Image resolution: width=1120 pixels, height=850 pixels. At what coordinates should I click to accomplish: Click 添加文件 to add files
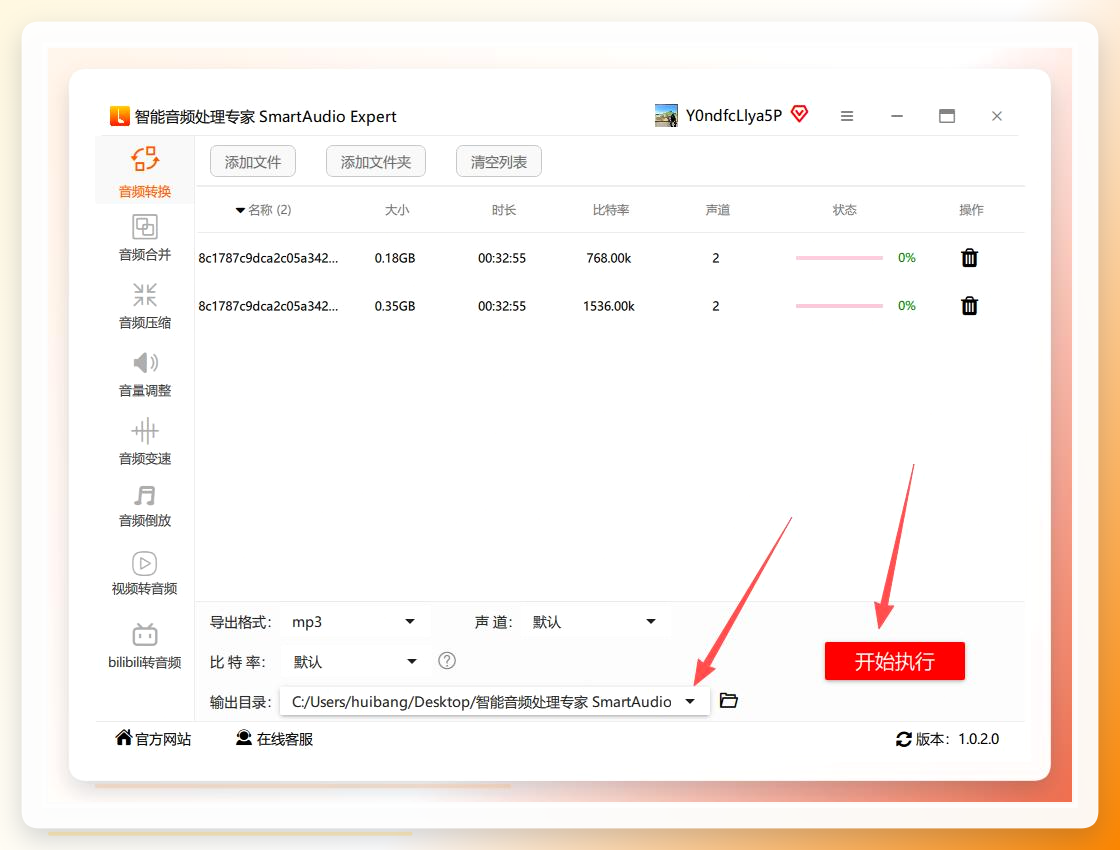[253, 161]
